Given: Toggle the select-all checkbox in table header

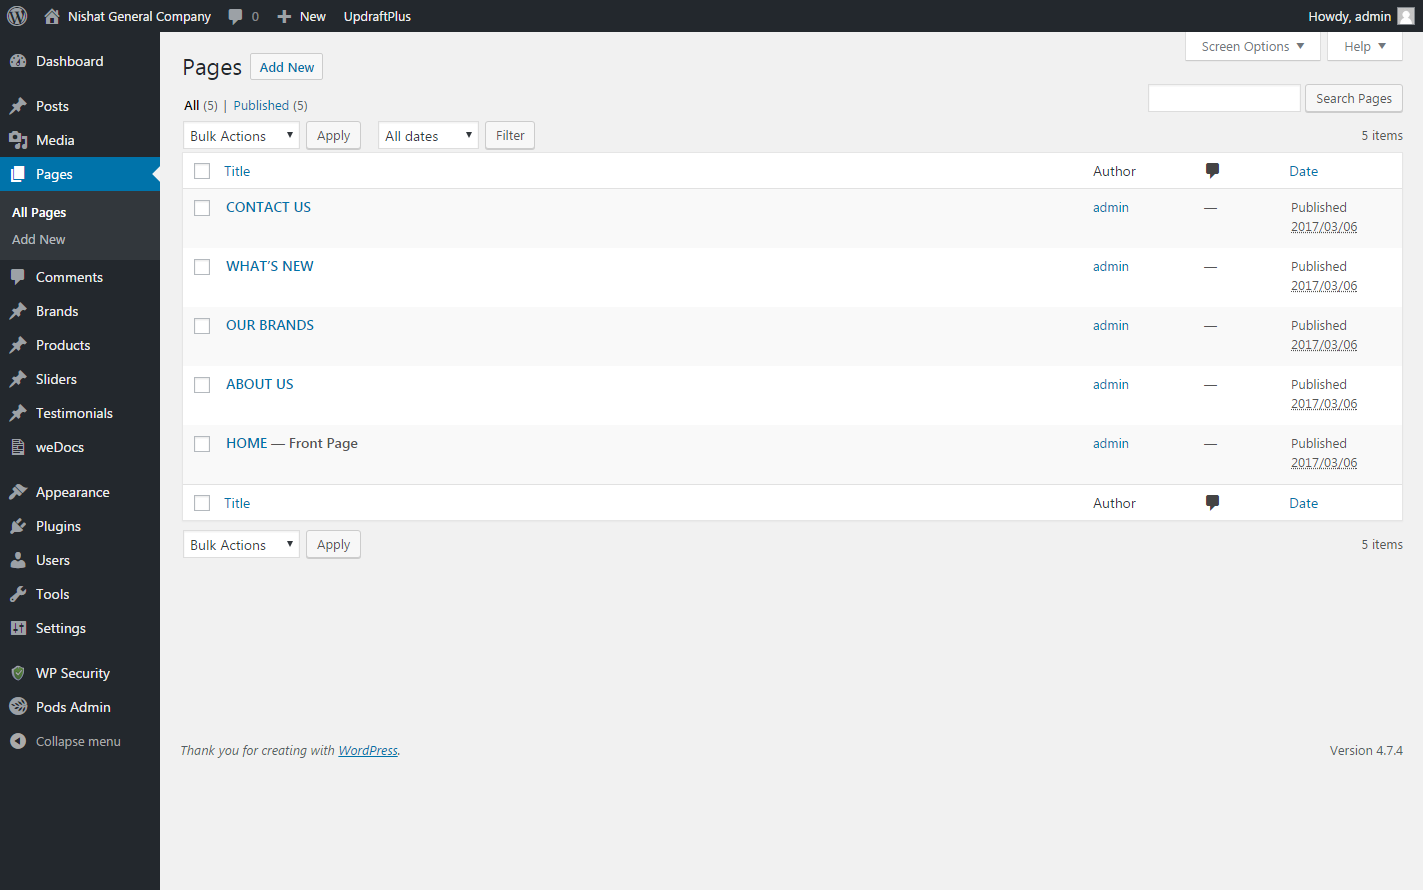Looking at the screenshot, I should coord(202,171).
